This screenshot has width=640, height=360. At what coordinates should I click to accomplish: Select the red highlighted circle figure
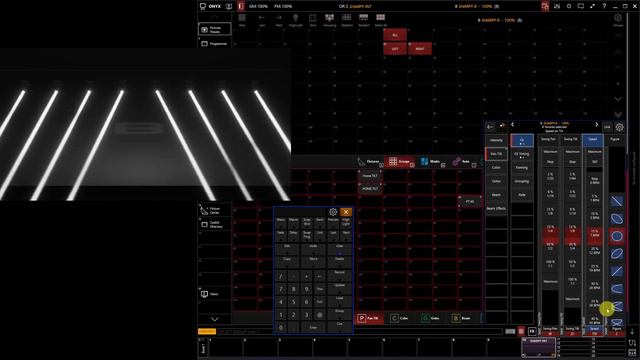tap(617, 236)
